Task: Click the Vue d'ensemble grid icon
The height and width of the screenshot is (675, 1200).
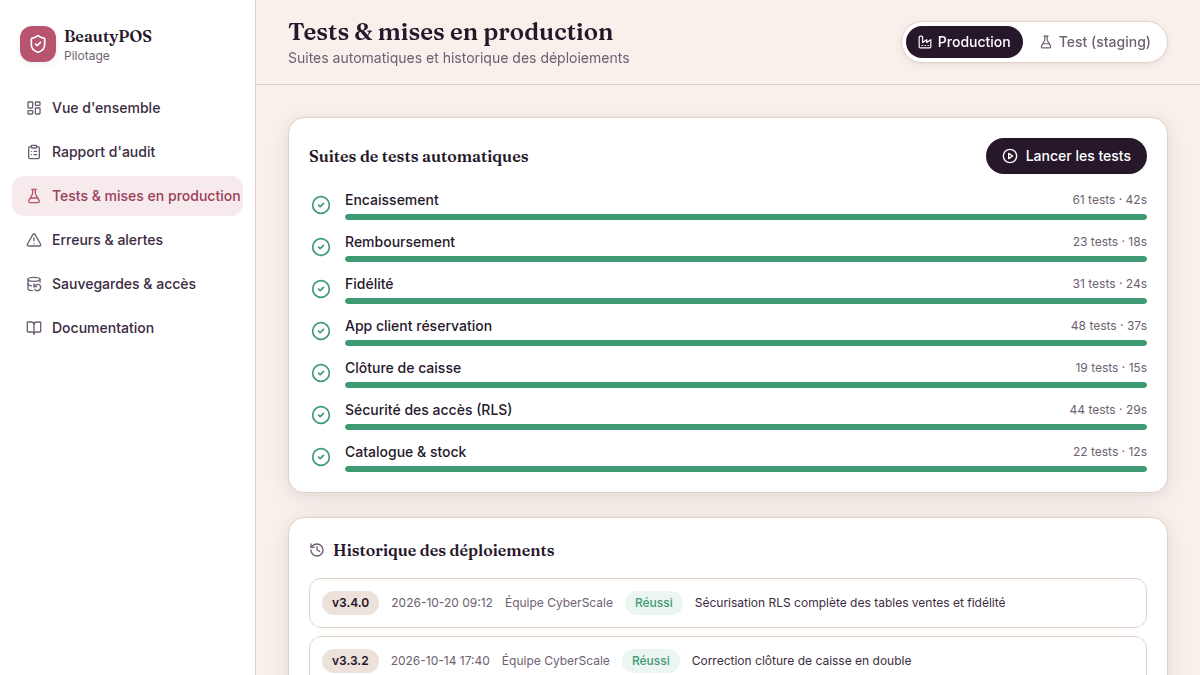Action: [34, 108]
